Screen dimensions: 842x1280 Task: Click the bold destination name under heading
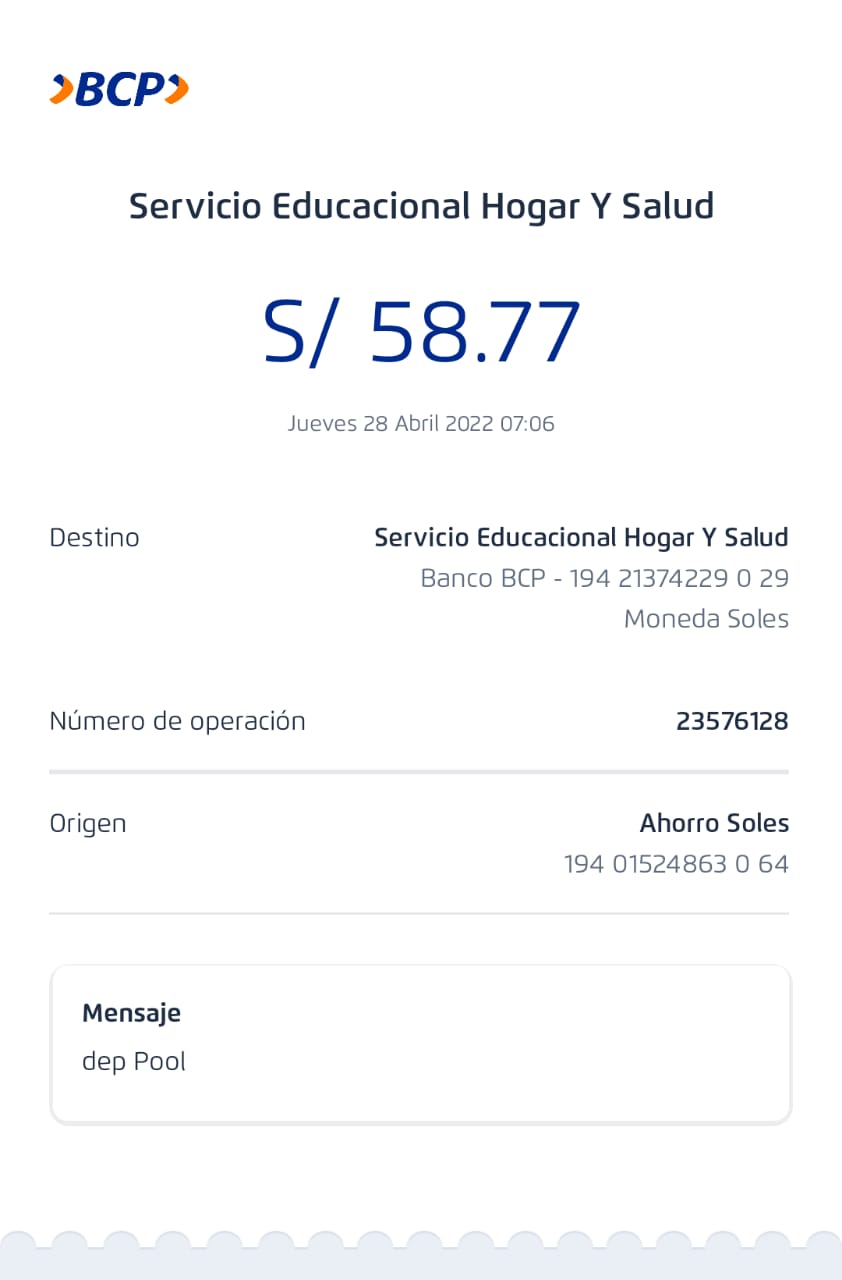(581, 538)
